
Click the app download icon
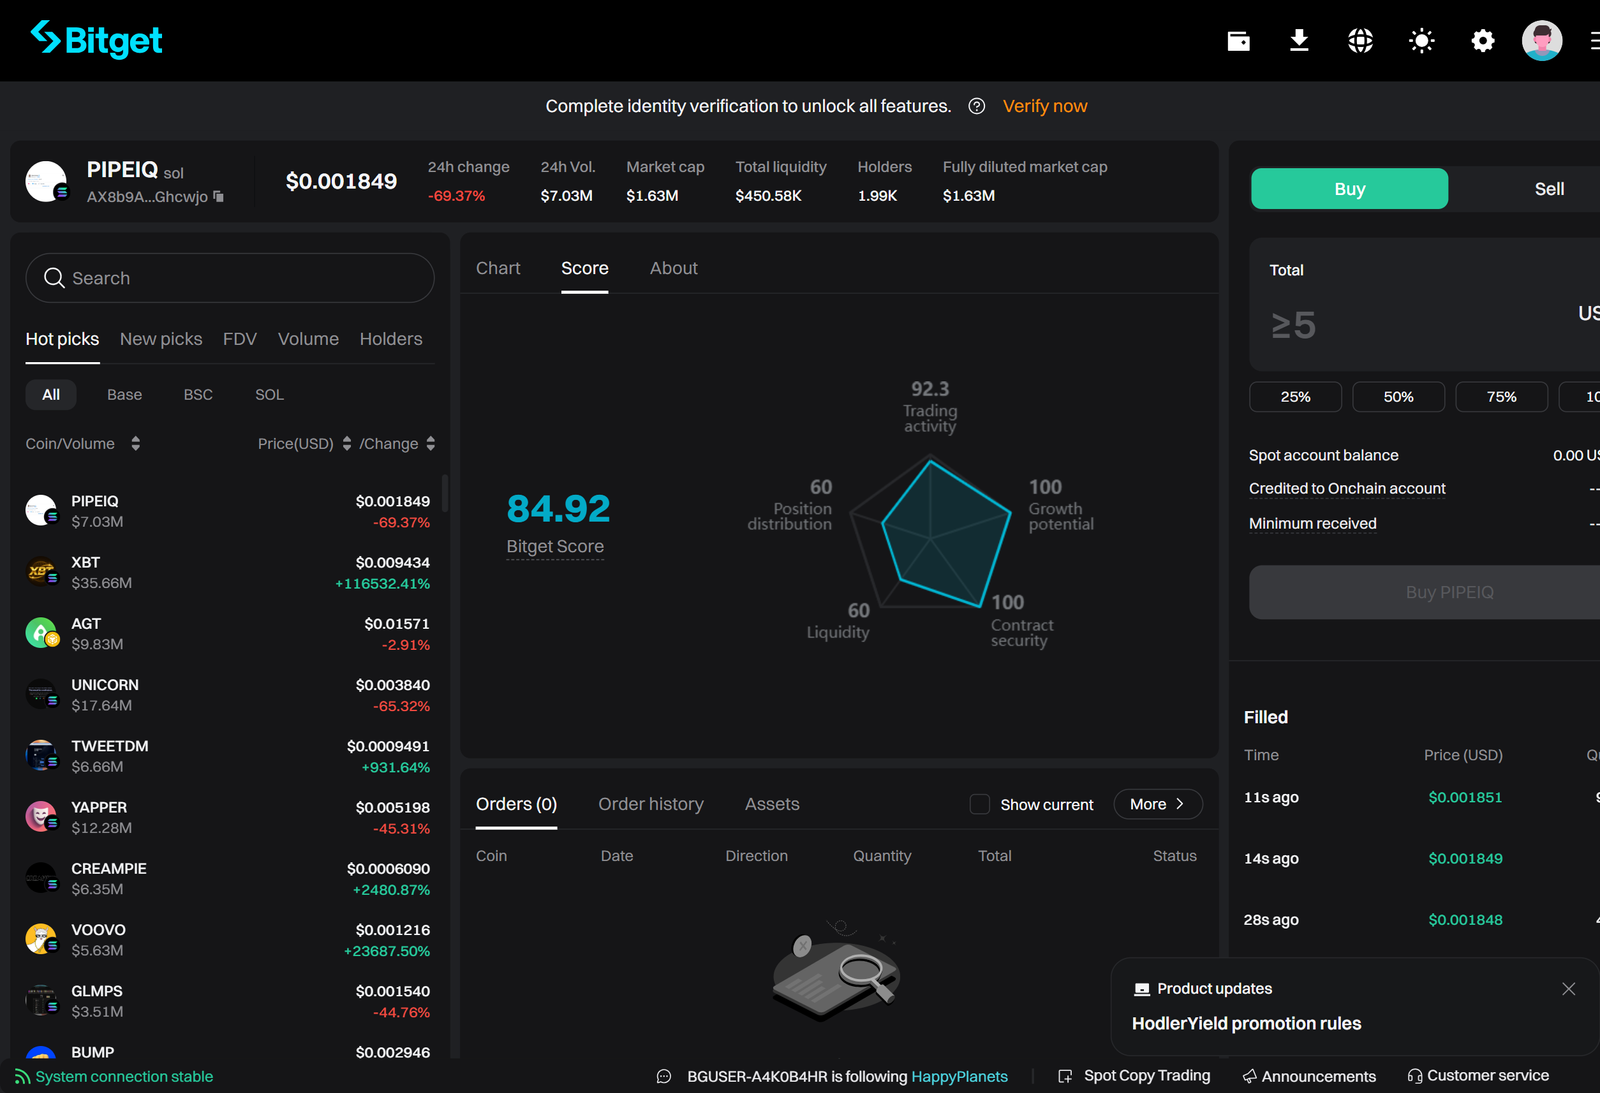pyautogui.click(x=1298, y=40)
